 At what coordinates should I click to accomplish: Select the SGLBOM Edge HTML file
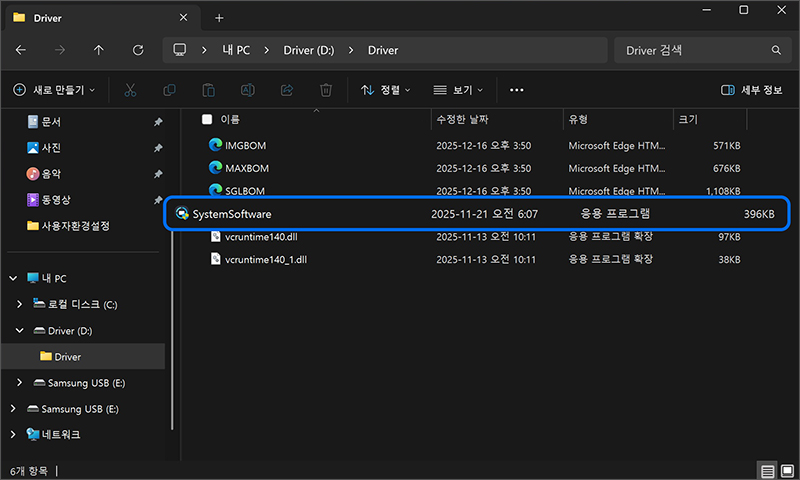245,191
